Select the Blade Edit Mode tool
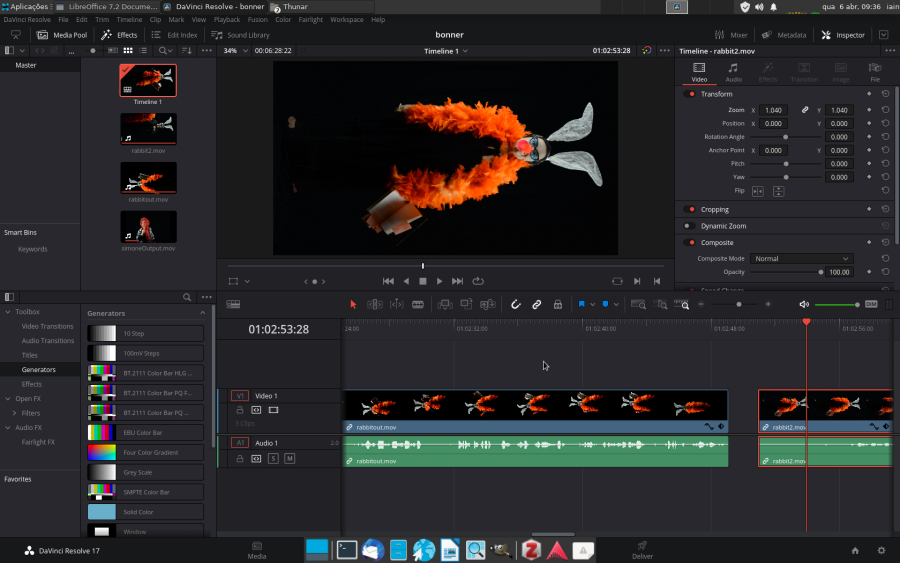The image size is (900, 563). [418, 304]
